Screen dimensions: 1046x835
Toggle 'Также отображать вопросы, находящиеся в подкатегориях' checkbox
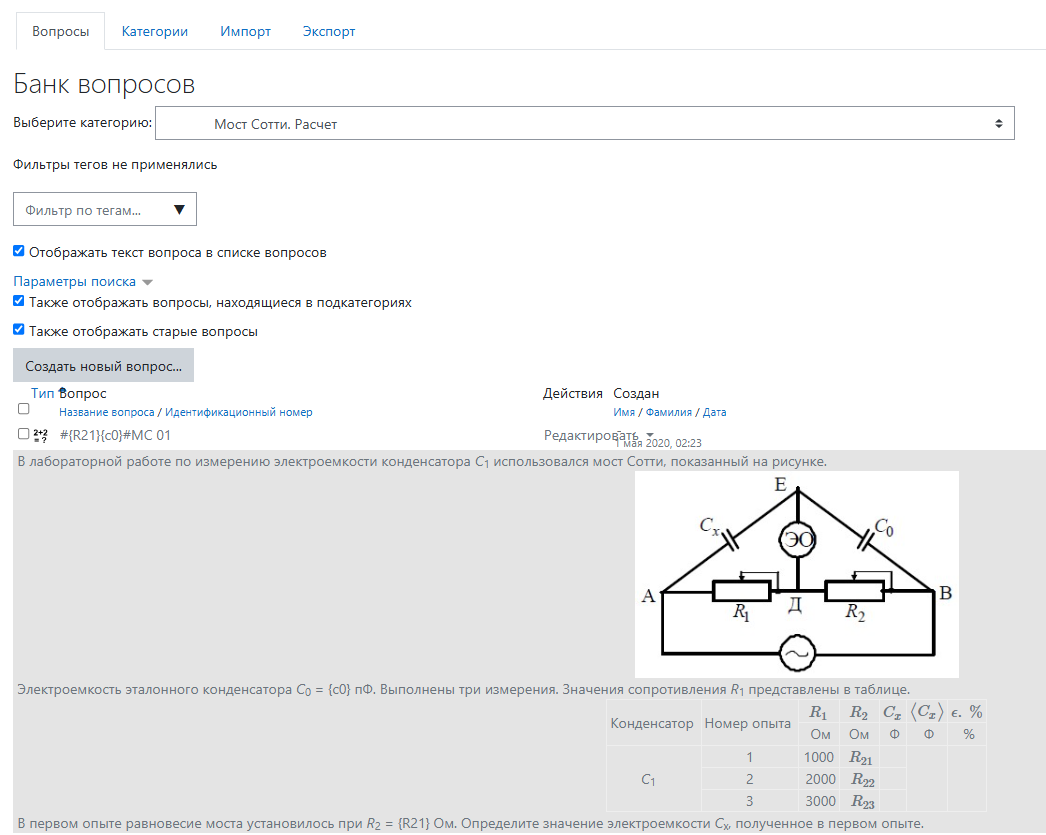(19, 301)
